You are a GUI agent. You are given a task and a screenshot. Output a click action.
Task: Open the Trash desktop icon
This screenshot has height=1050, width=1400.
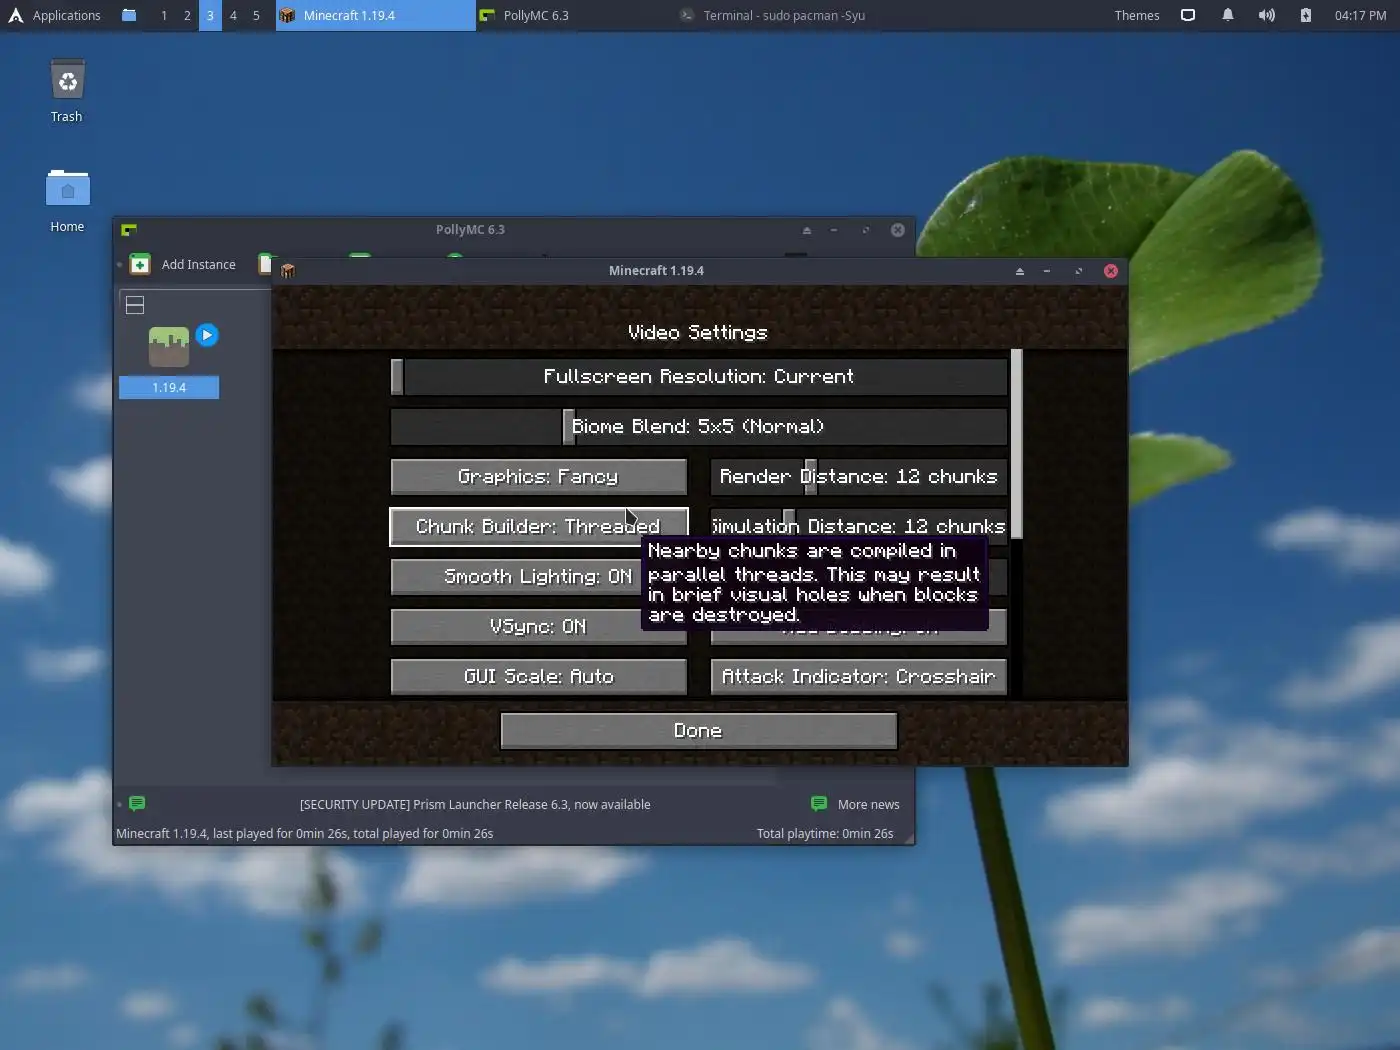click(x=67, y=90)
